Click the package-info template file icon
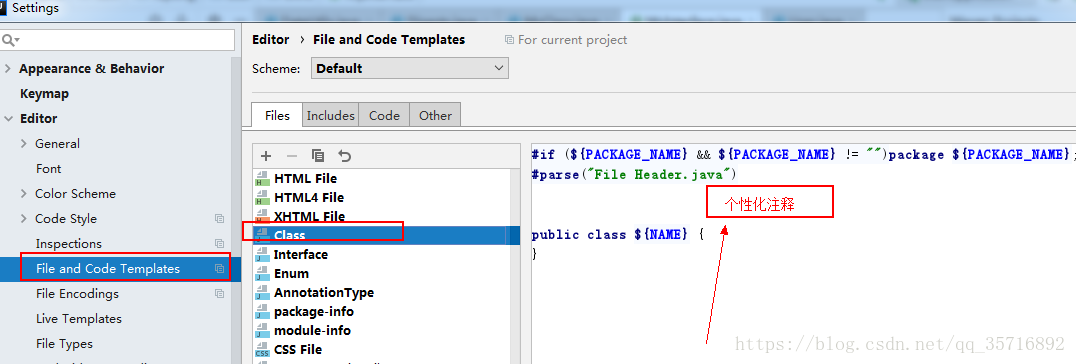This screenshot has height=364, width=1076. [x=262, y=312]
